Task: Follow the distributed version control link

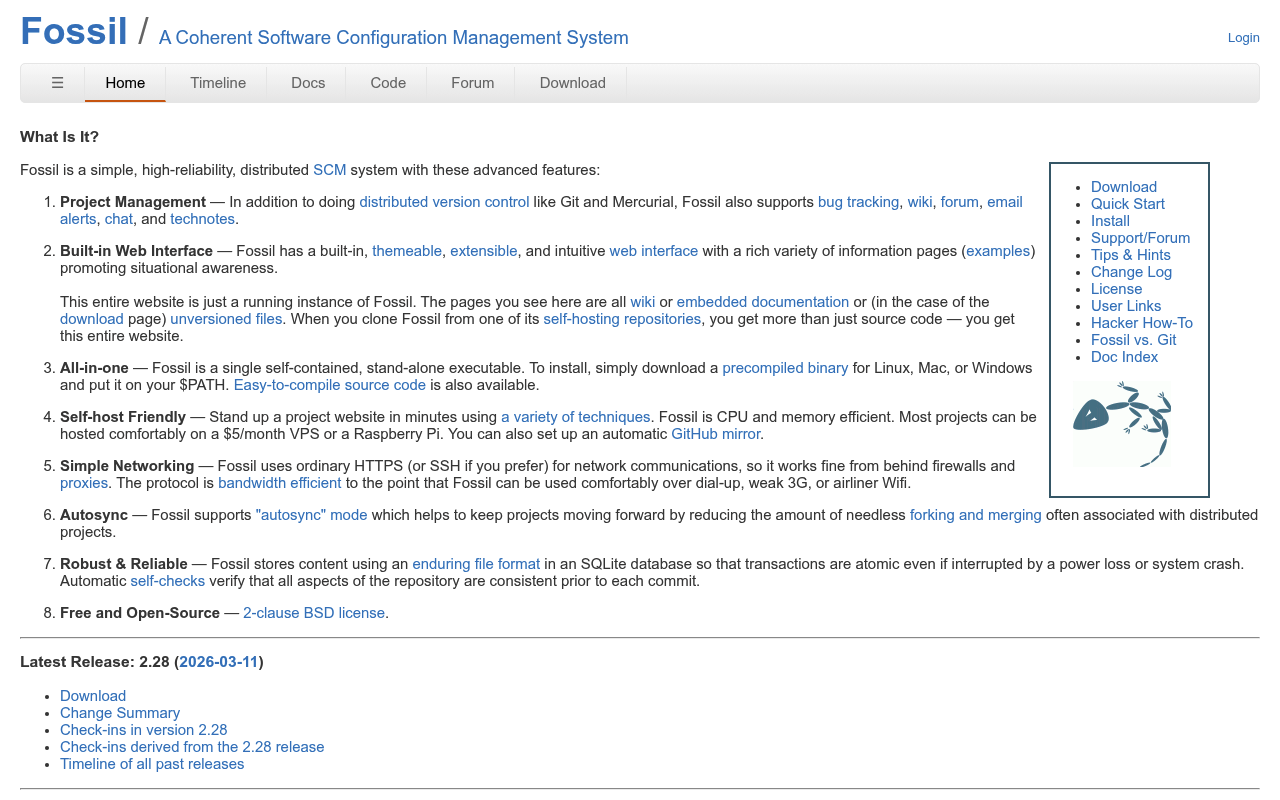Action: [444, 202]
